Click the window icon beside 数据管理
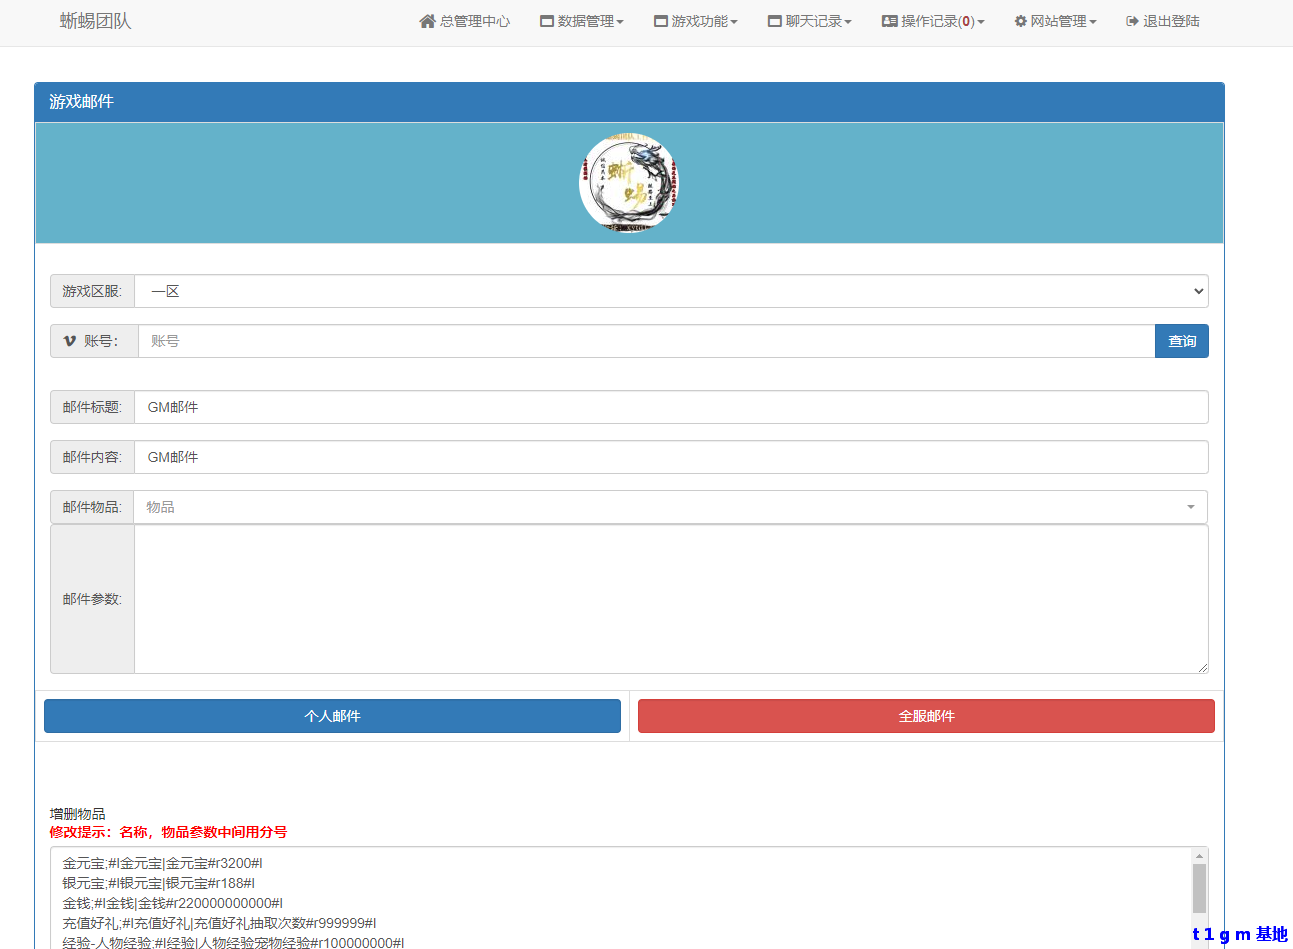Screen dimensions: 1293x949 [x=547, y=21]
